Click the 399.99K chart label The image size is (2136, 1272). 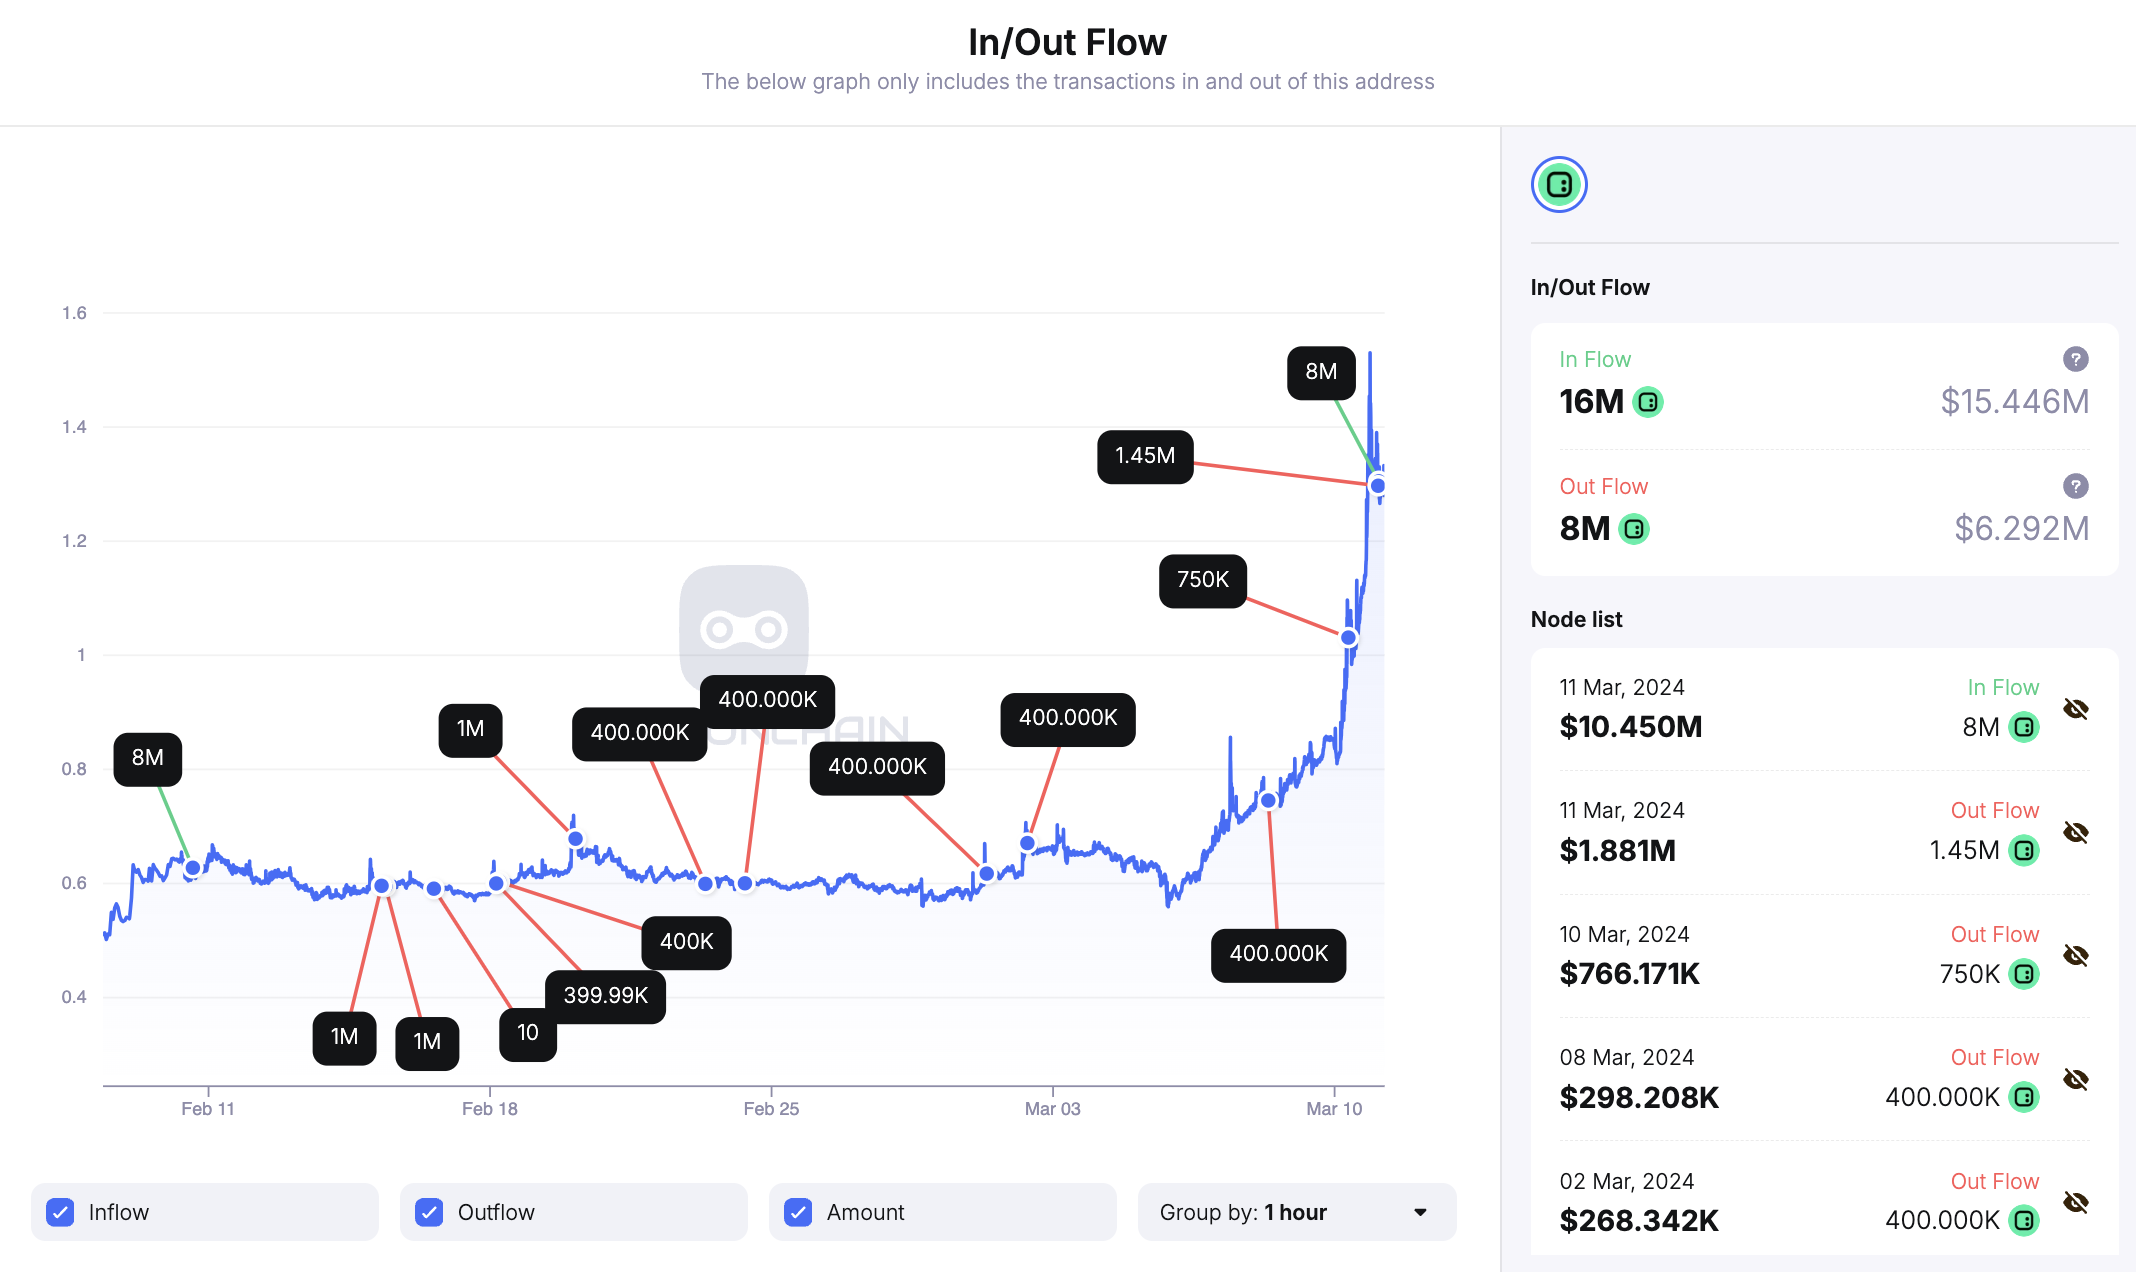[x=605, y=996]
